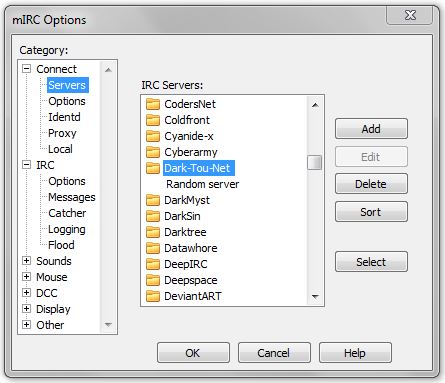Expand the Display category

[26, 309]
